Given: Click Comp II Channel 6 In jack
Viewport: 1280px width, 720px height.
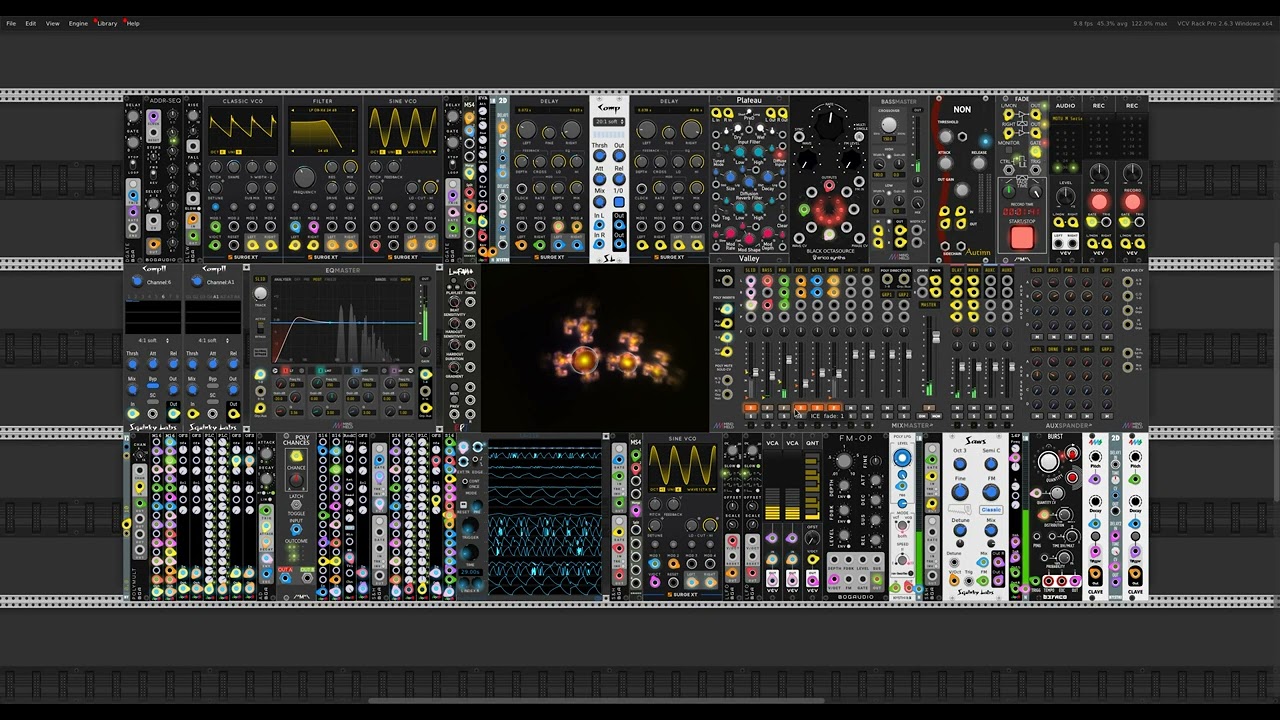Looking at the screenshot, I should tap(133, 414).
